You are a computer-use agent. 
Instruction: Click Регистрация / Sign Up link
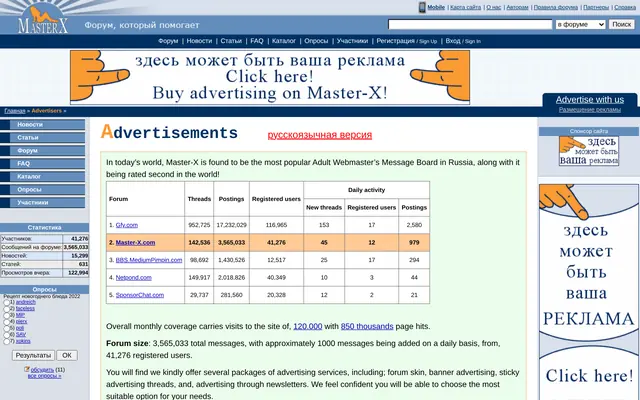tap(407, 41)
